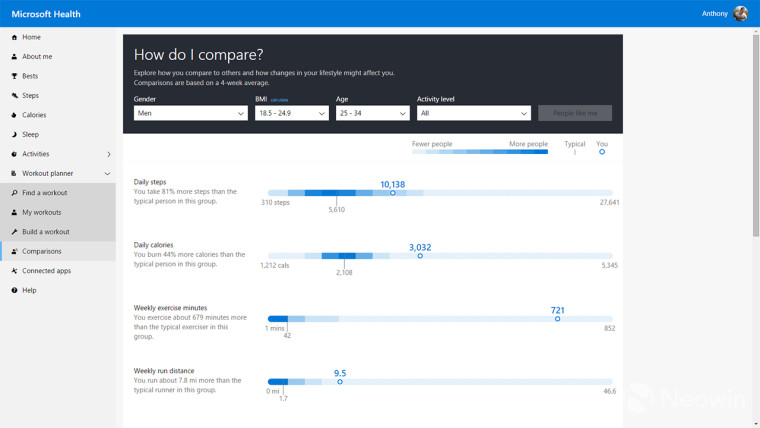Viewport: 760px width, 428px height.
Task: Click the typical 5,610 steps value
Action: (336, 210)
